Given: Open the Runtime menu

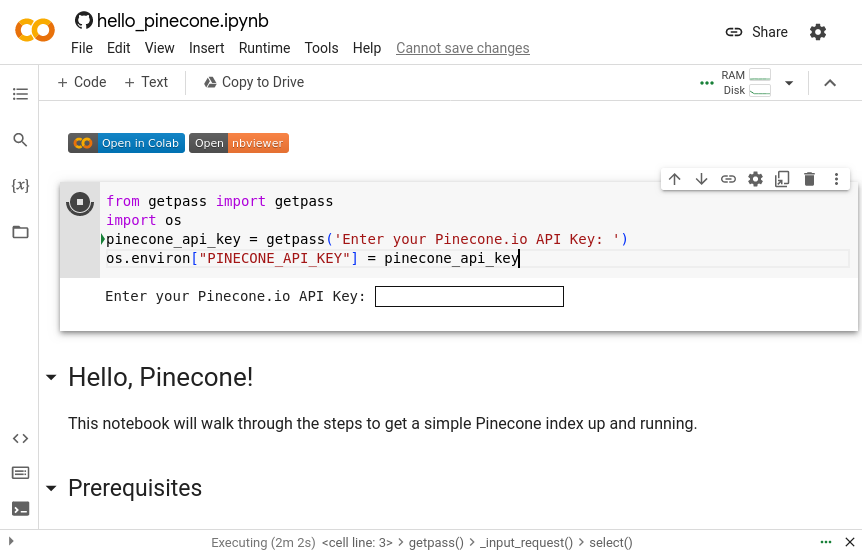Looking at the screenshot, I should coord(264,48).
